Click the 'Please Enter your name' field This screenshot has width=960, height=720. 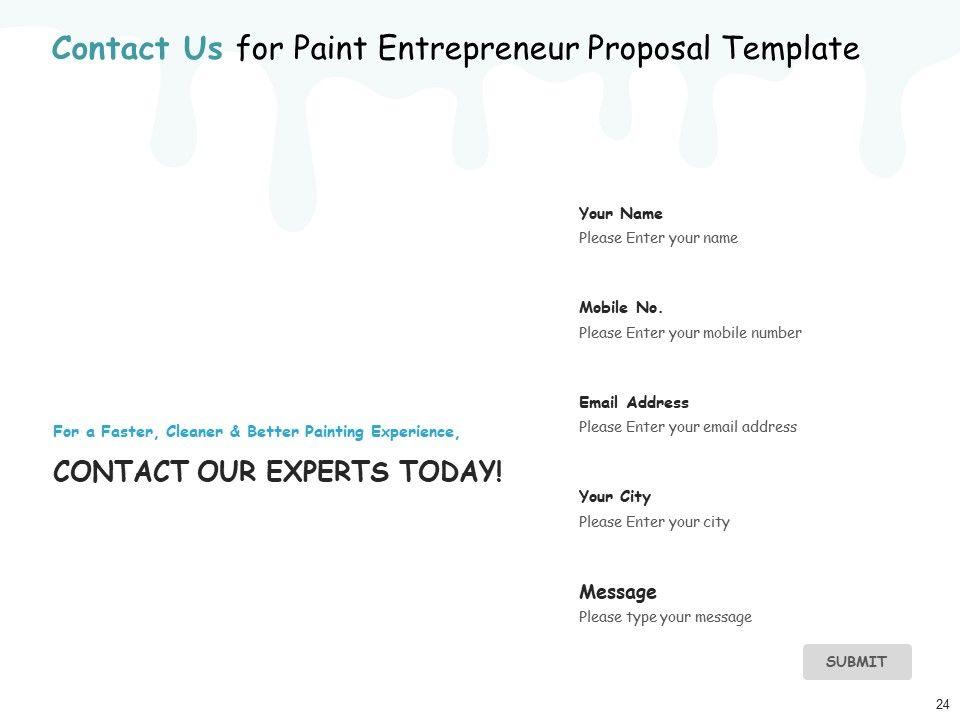pyautogui.click(x=658, y=238)
